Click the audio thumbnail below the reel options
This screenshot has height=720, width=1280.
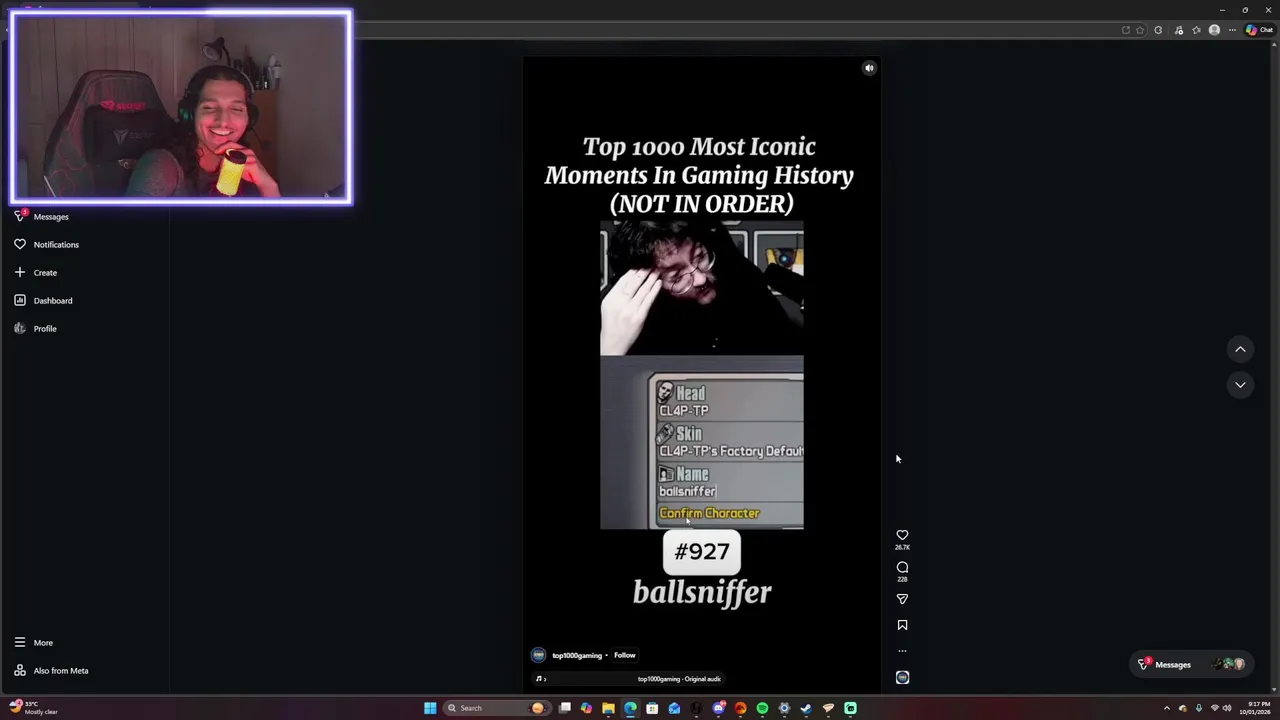tap(902, 677)
